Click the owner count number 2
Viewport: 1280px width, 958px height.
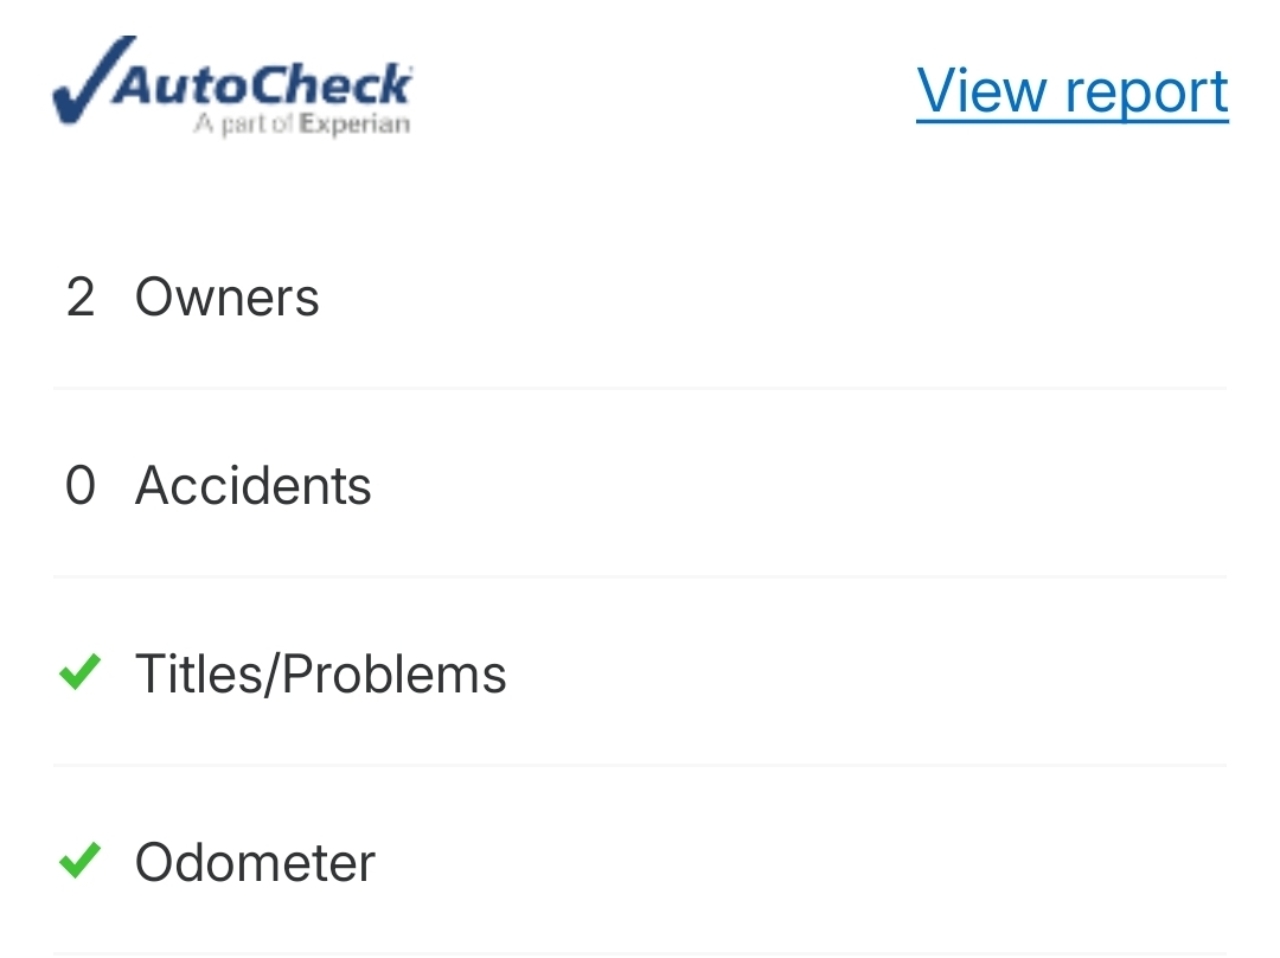80,298
